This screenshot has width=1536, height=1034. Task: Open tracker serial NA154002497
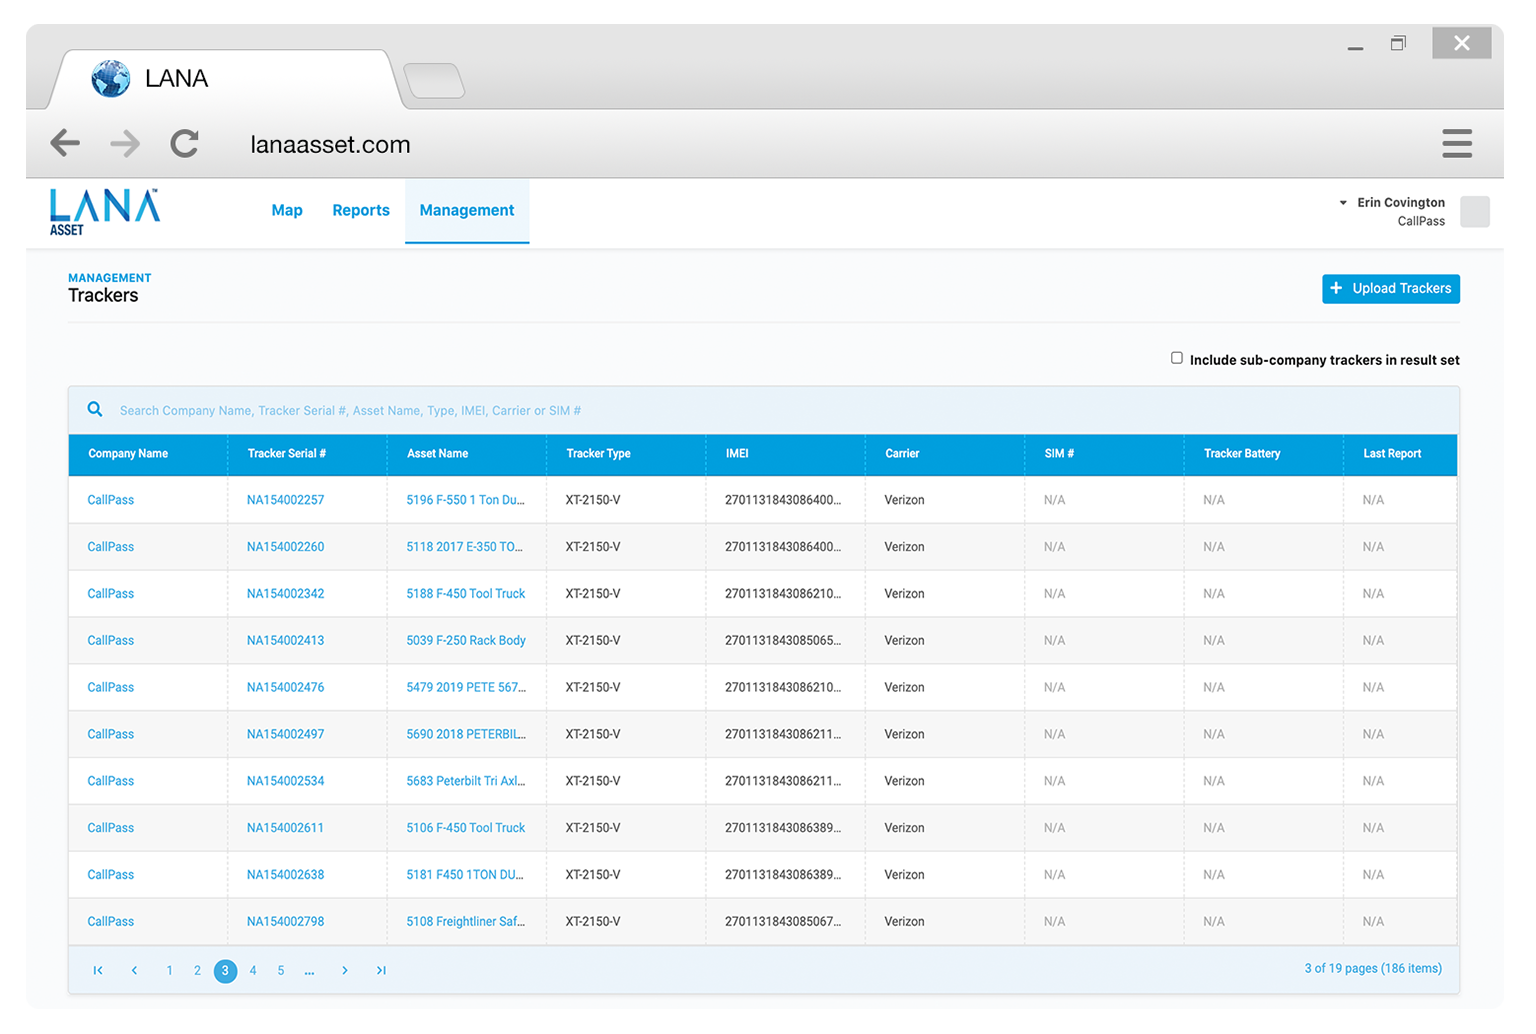coord(285,734)
